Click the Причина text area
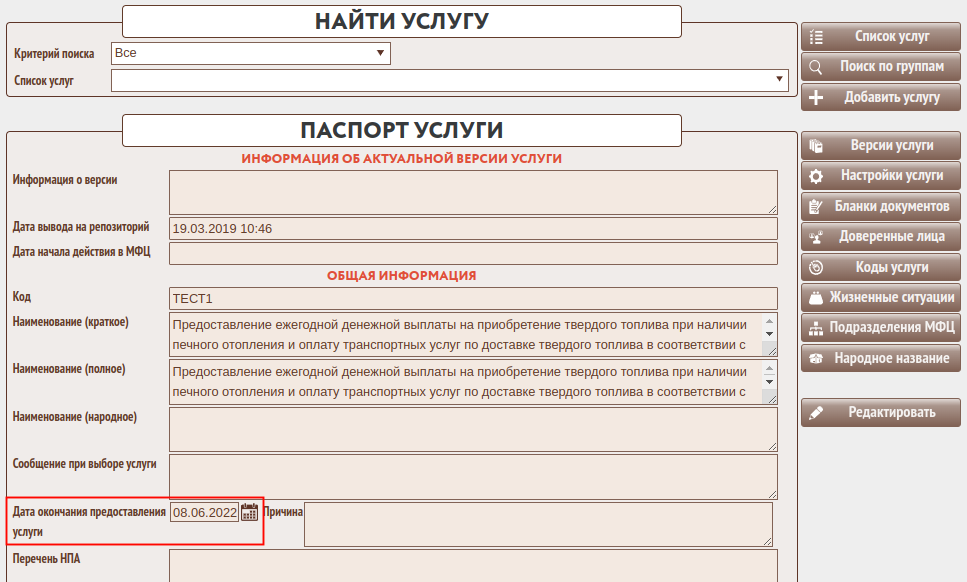Image resolution: width=967 pixels, height=582 pixels. coord(538,524)
